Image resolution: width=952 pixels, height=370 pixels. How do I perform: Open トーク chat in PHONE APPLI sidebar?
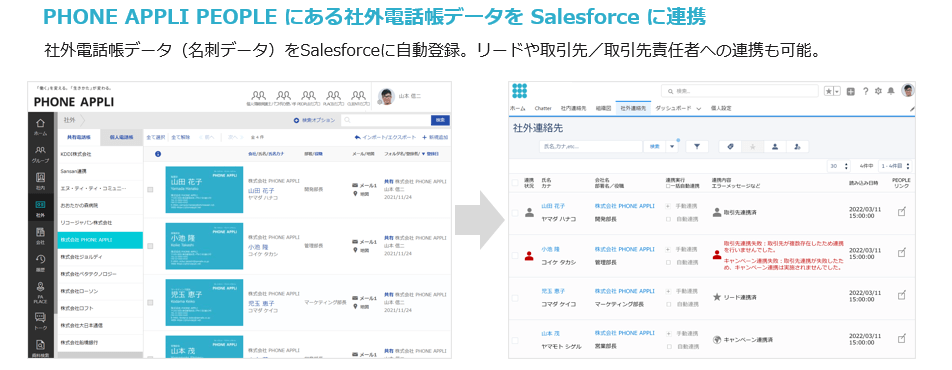[40, 321]
